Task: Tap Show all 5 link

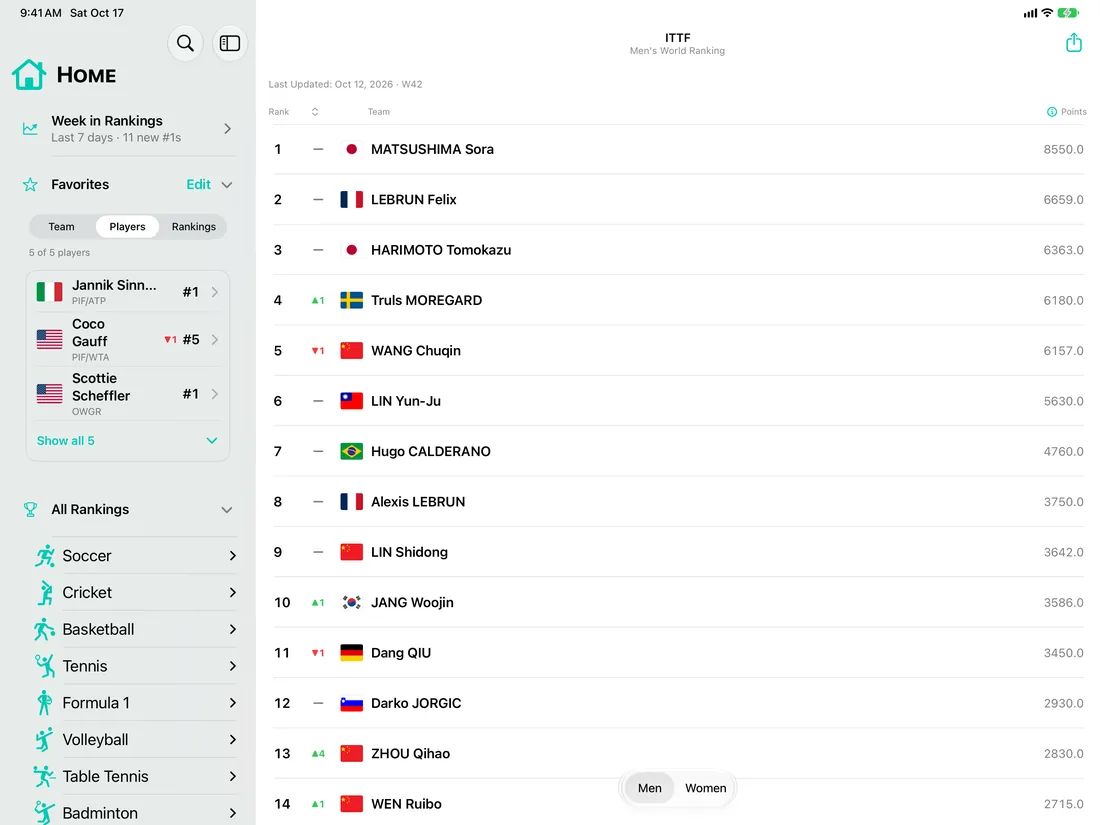Action: 65,441
